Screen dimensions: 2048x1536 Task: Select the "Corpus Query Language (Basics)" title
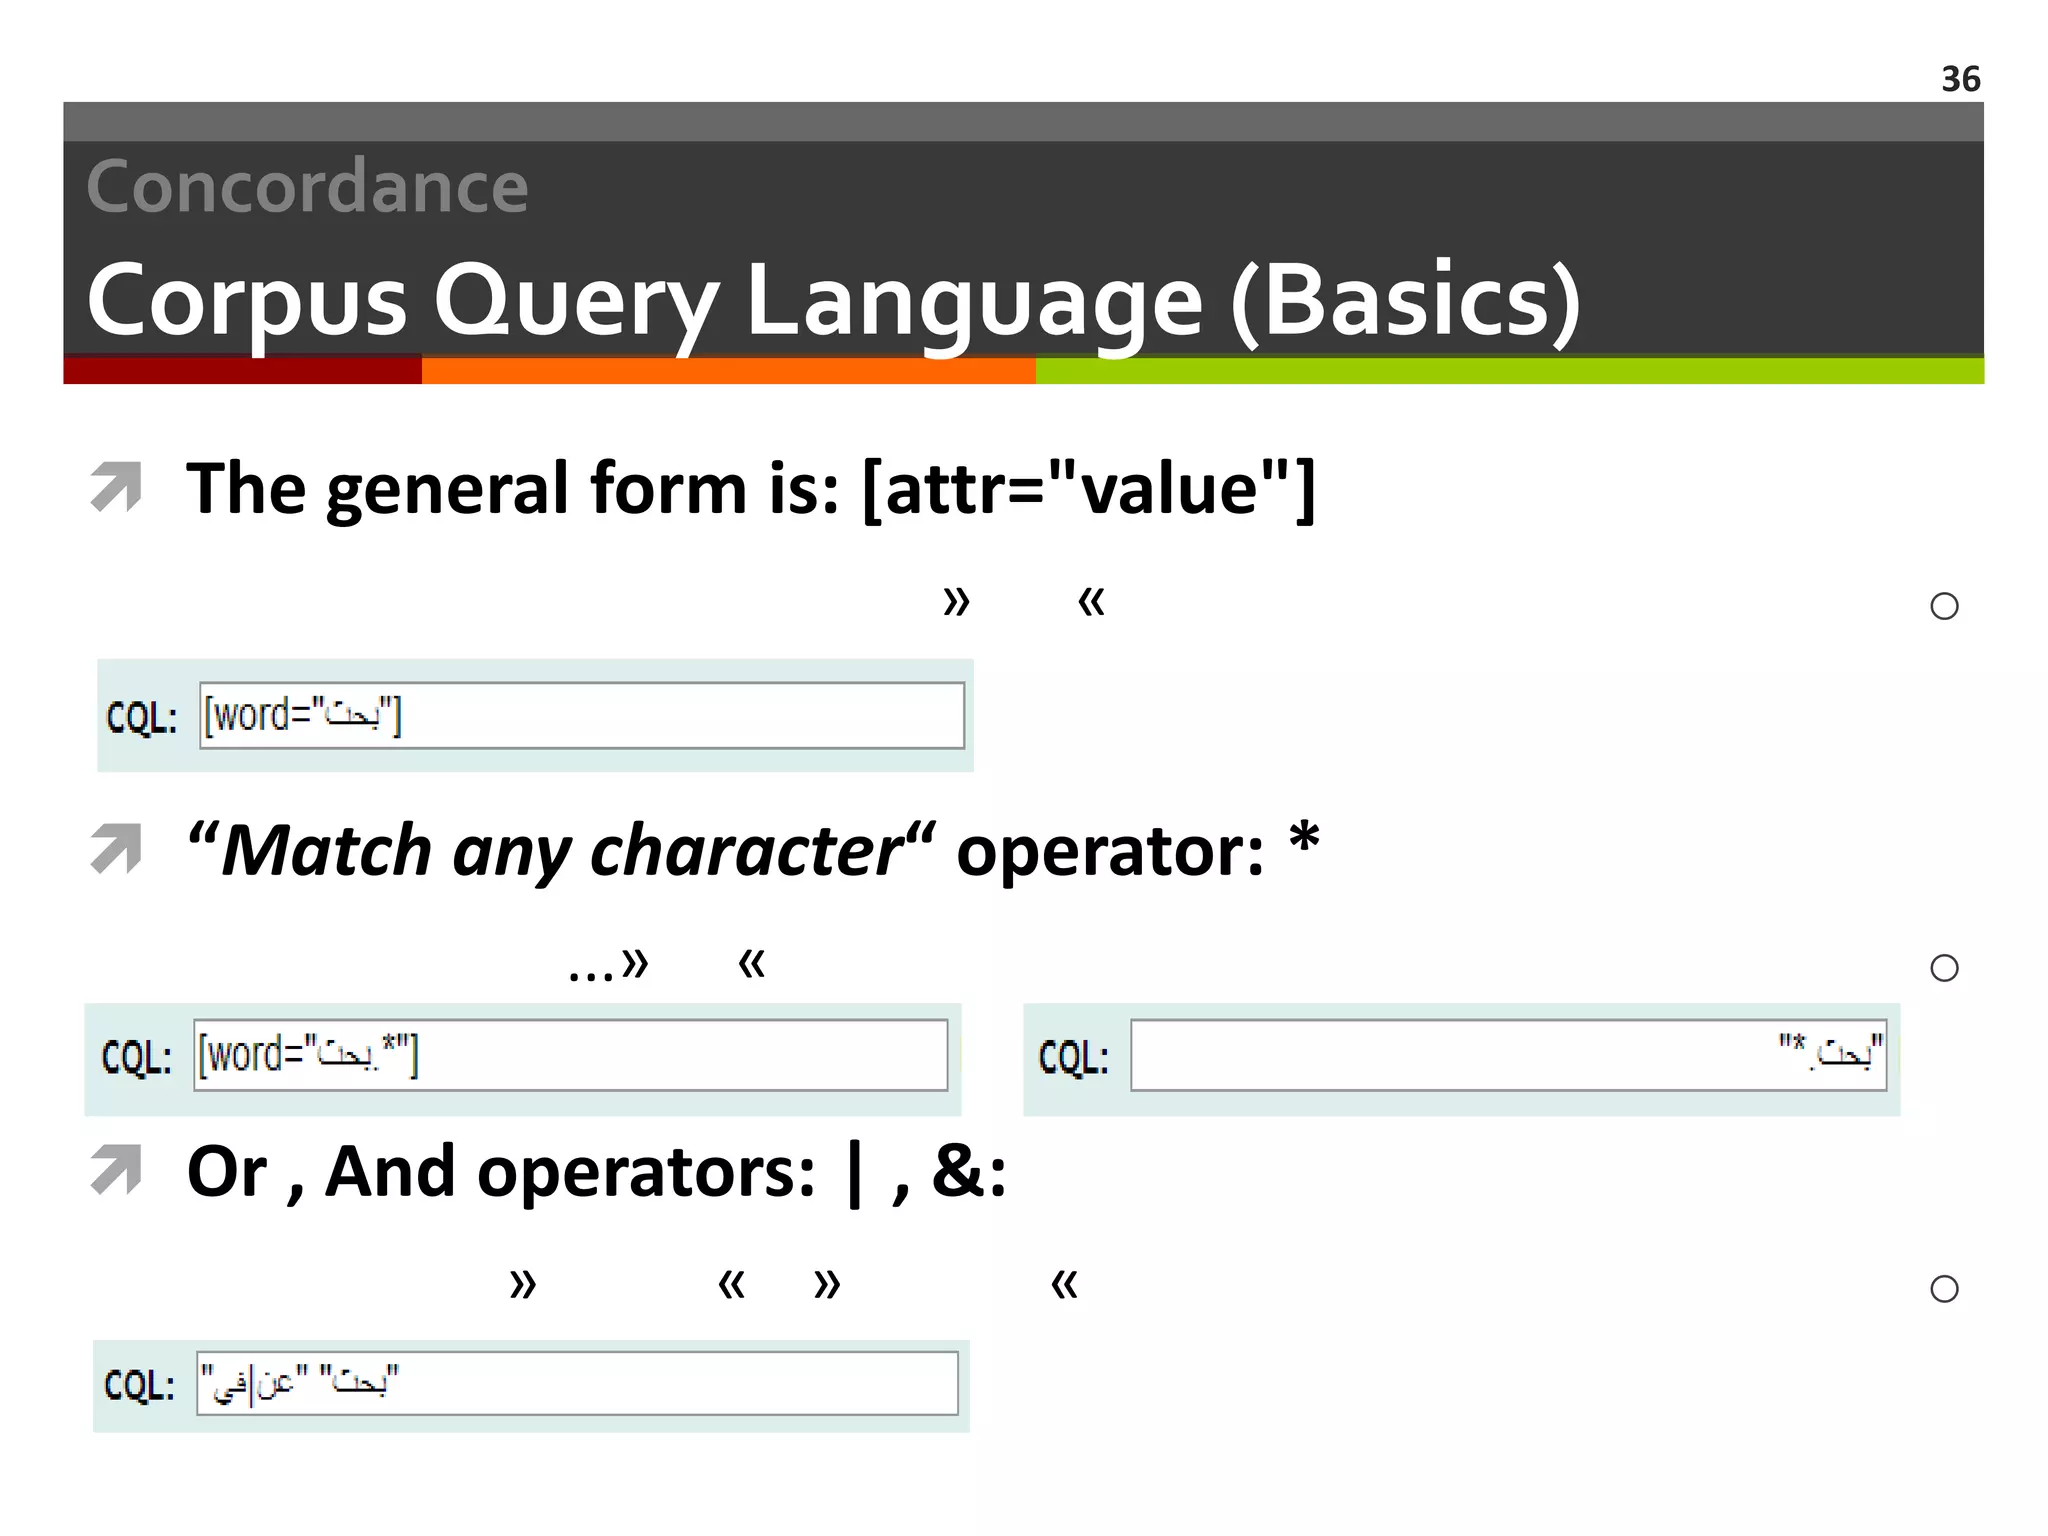833,300
